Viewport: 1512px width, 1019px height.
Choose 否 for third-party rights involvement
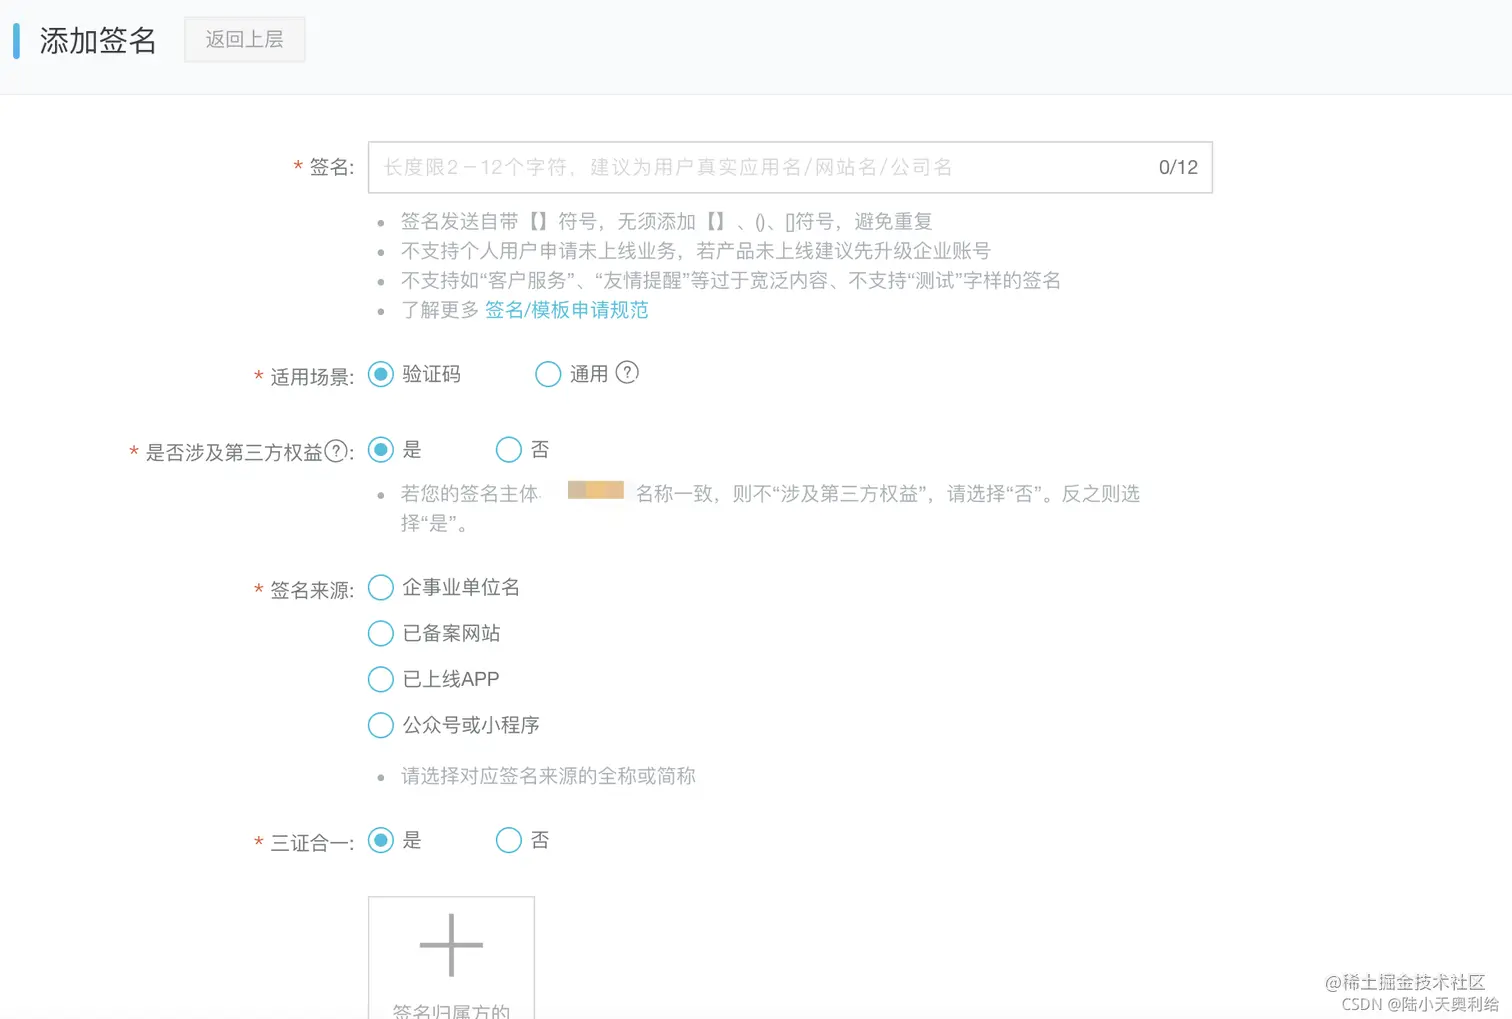(x=508, y=449)
